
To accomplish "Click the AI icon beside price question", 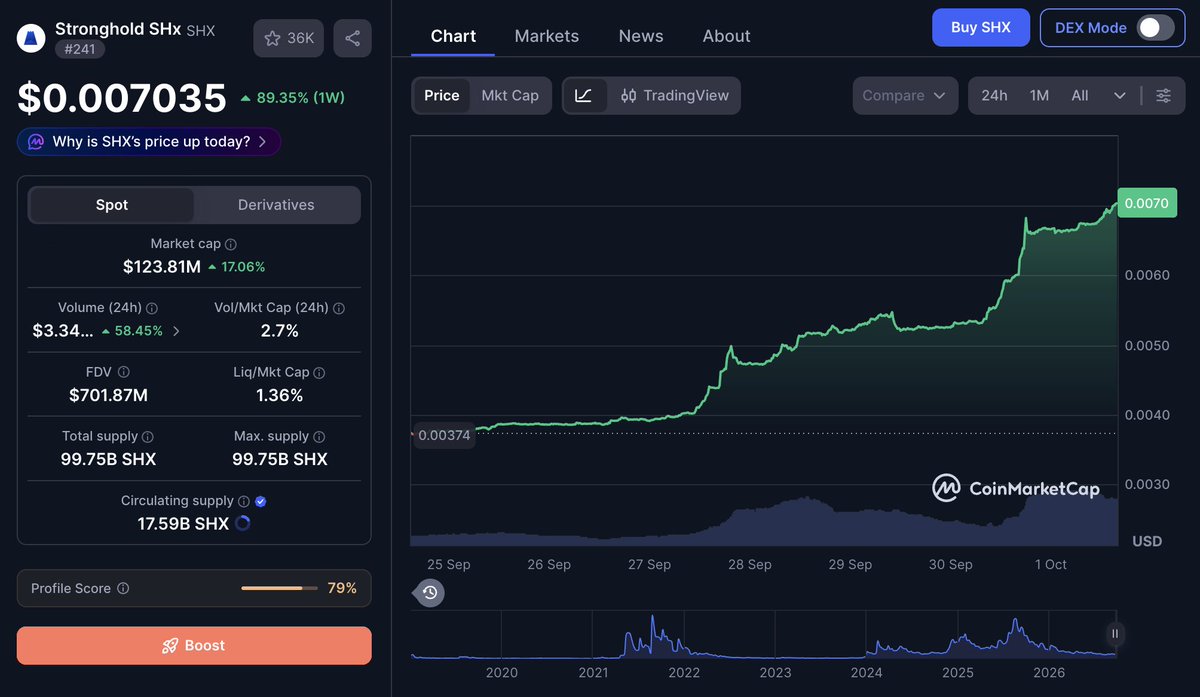I will click(x=36, y=142).
